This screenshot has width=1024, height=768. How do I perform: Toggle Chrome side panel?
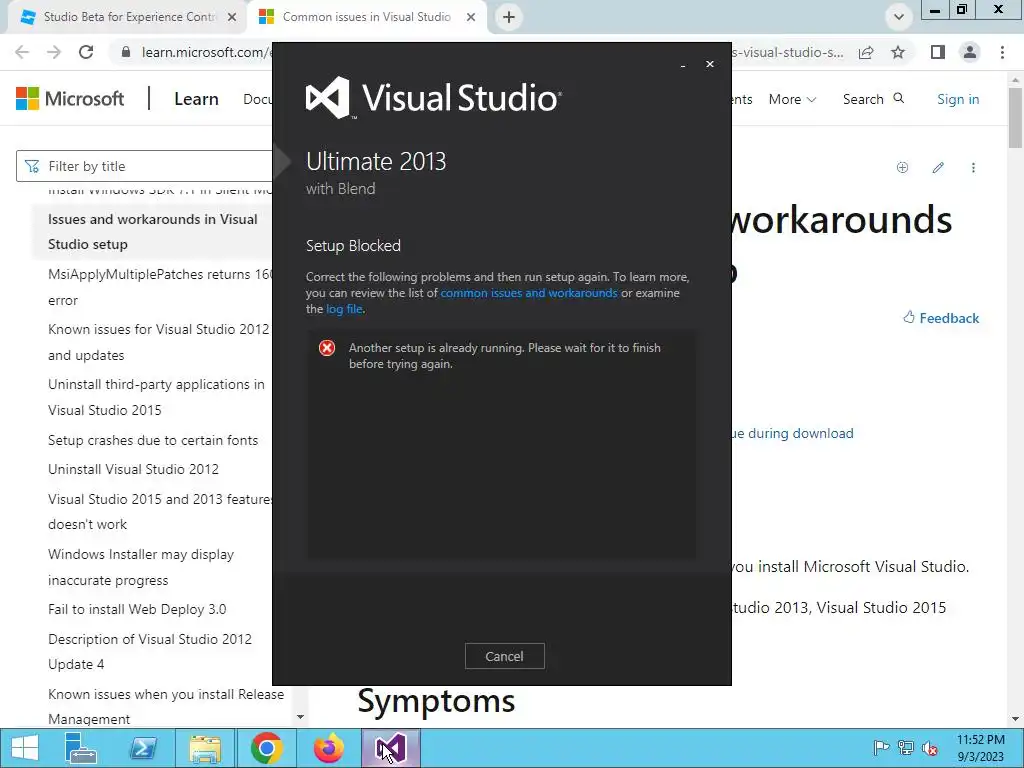coord(938,52)
